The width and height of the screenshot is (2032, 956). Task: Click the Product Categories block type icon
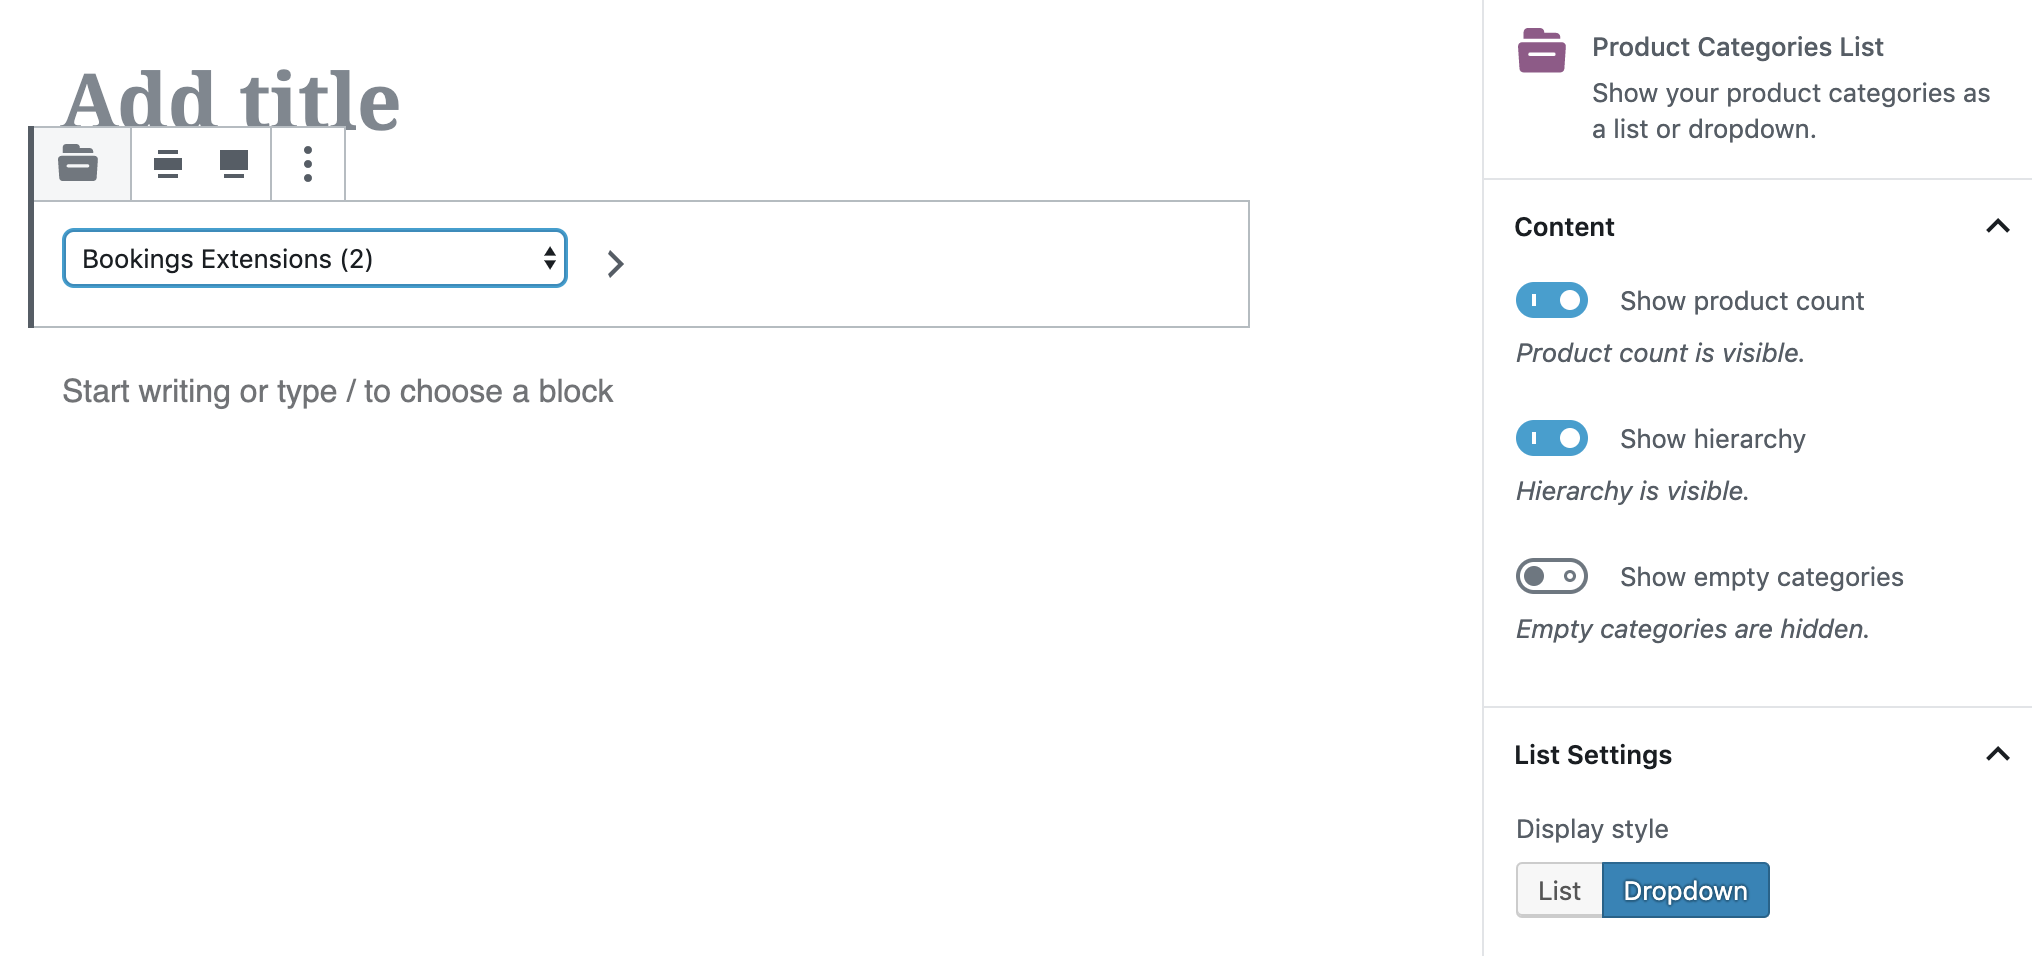79,163
